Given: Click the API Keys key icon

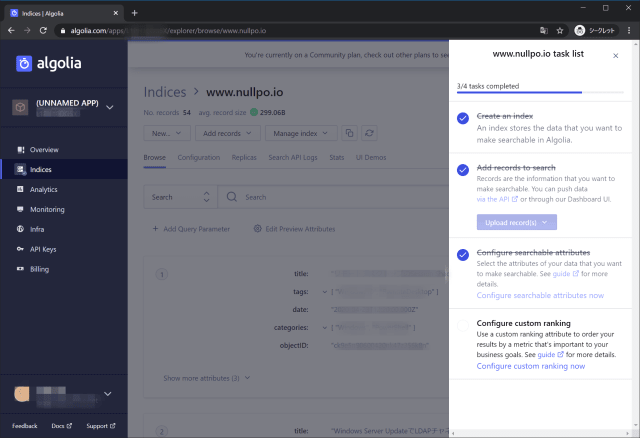Looking at the screenshot, I should click(20, 249).
